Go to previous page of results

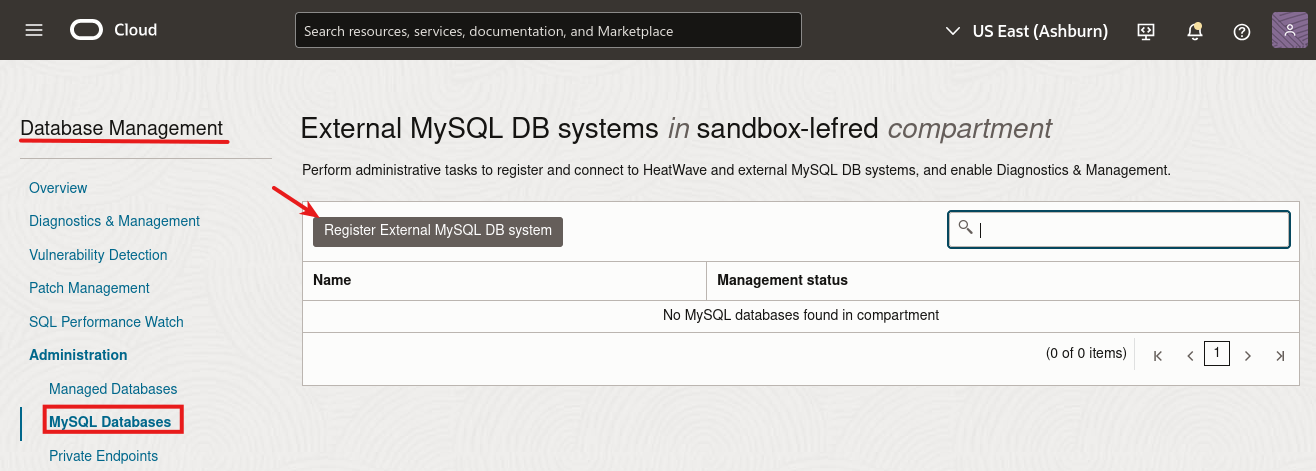pyautogui.click(x=1190, y=355)
